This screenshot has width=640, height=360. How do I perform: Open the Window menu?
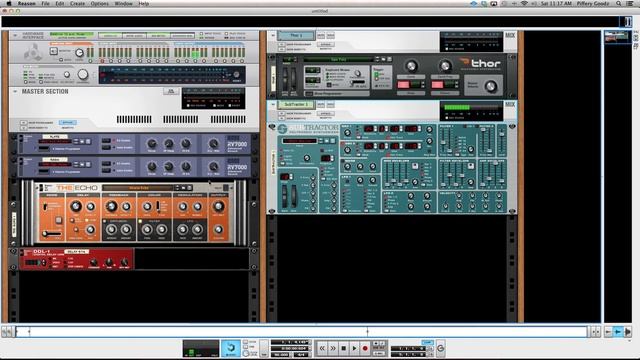pyautogui.click(x=123, y=3)
